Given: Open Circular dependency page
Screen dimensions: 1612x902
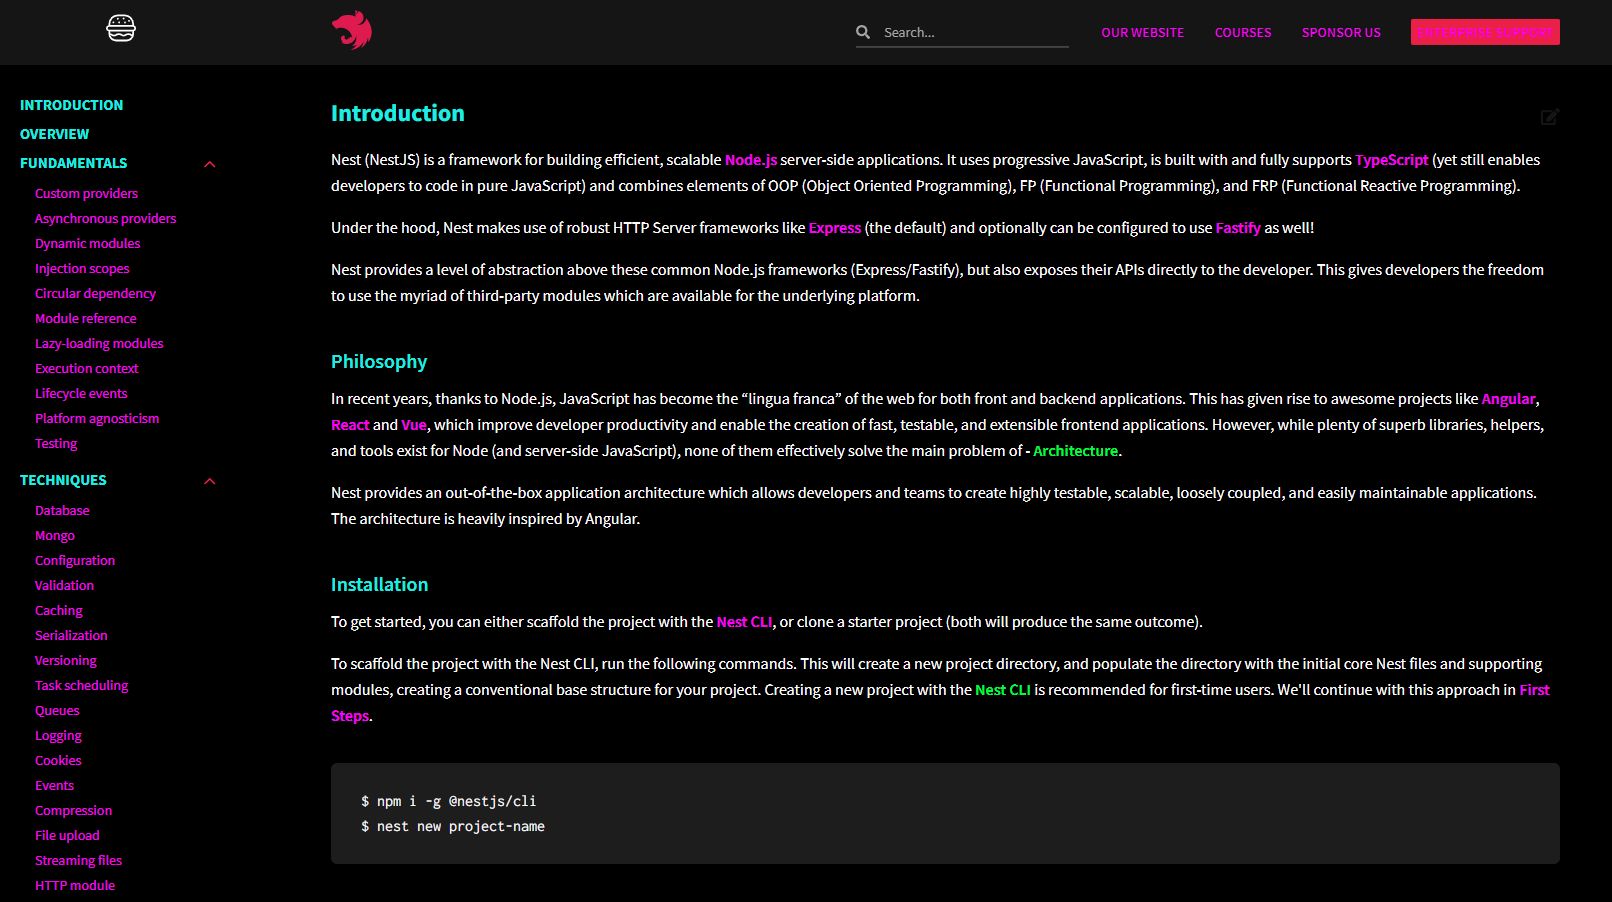Looking at the screenshot, I should (95, 293).
